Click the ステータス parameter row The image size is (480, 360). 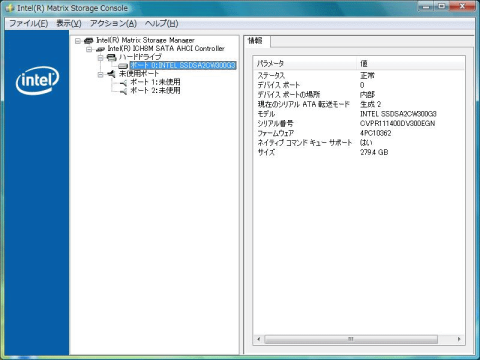(359, 76)
